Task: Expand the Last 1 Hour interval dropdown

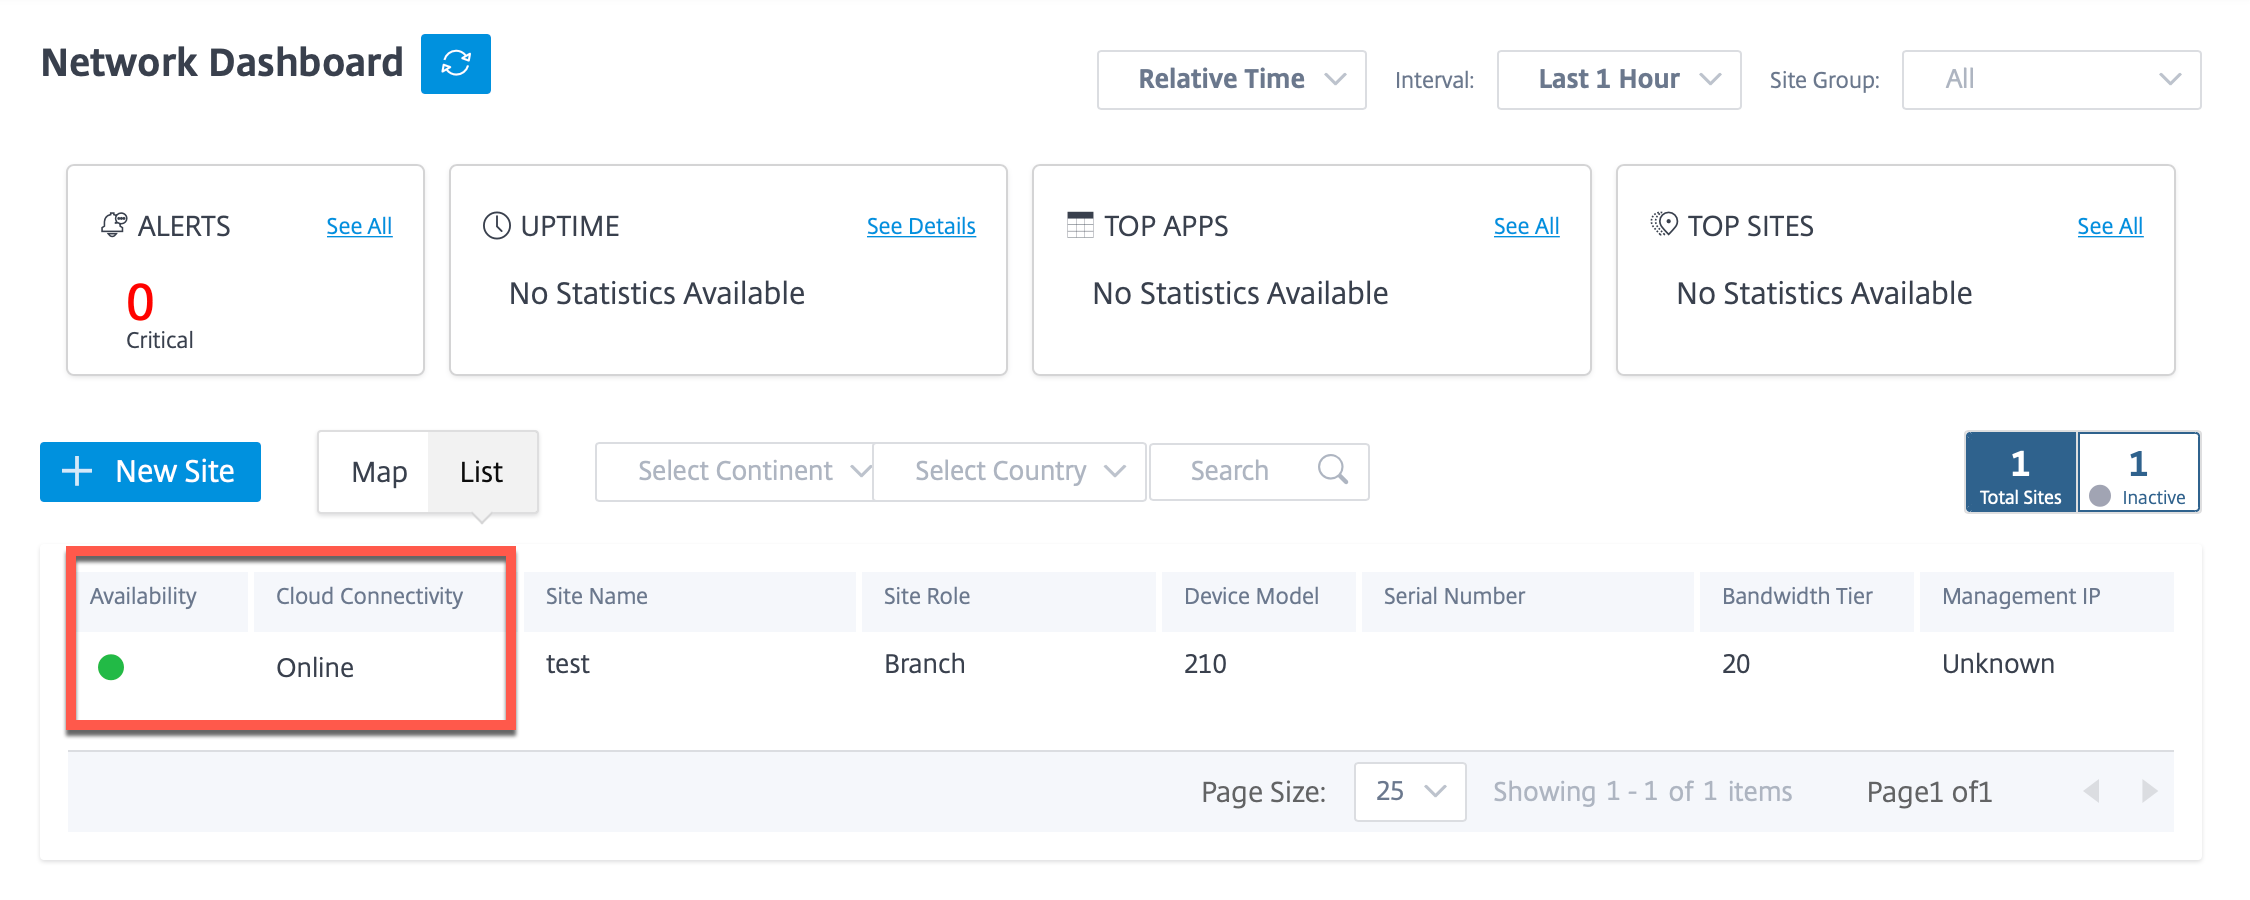Action: tap(1619, 80)
